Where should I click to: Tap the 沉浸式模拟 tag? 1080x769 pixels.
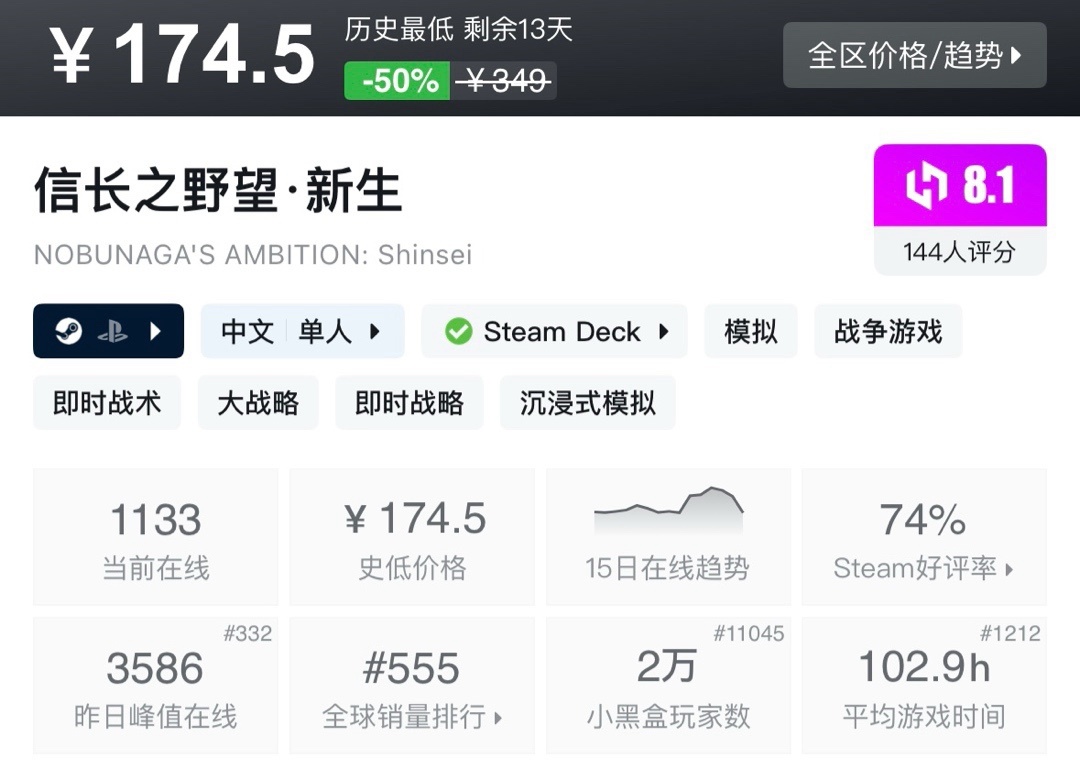(x=587, y=403)
